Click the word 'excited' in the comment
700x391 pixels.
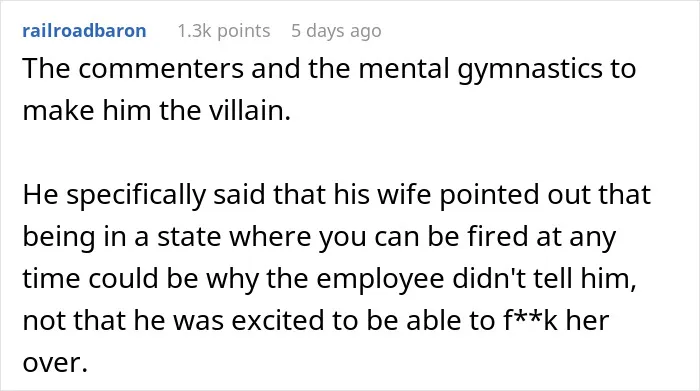[278, 320]
